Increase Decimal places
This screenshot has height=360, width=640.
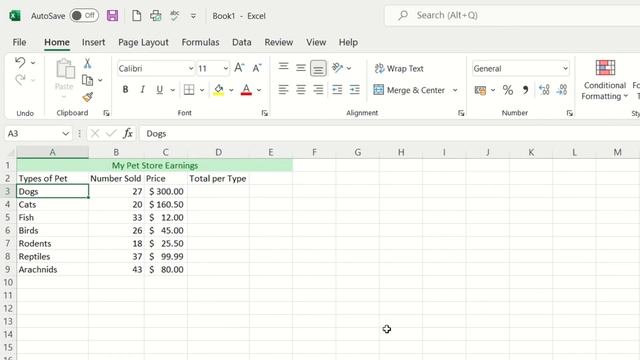tap(544, 90)
